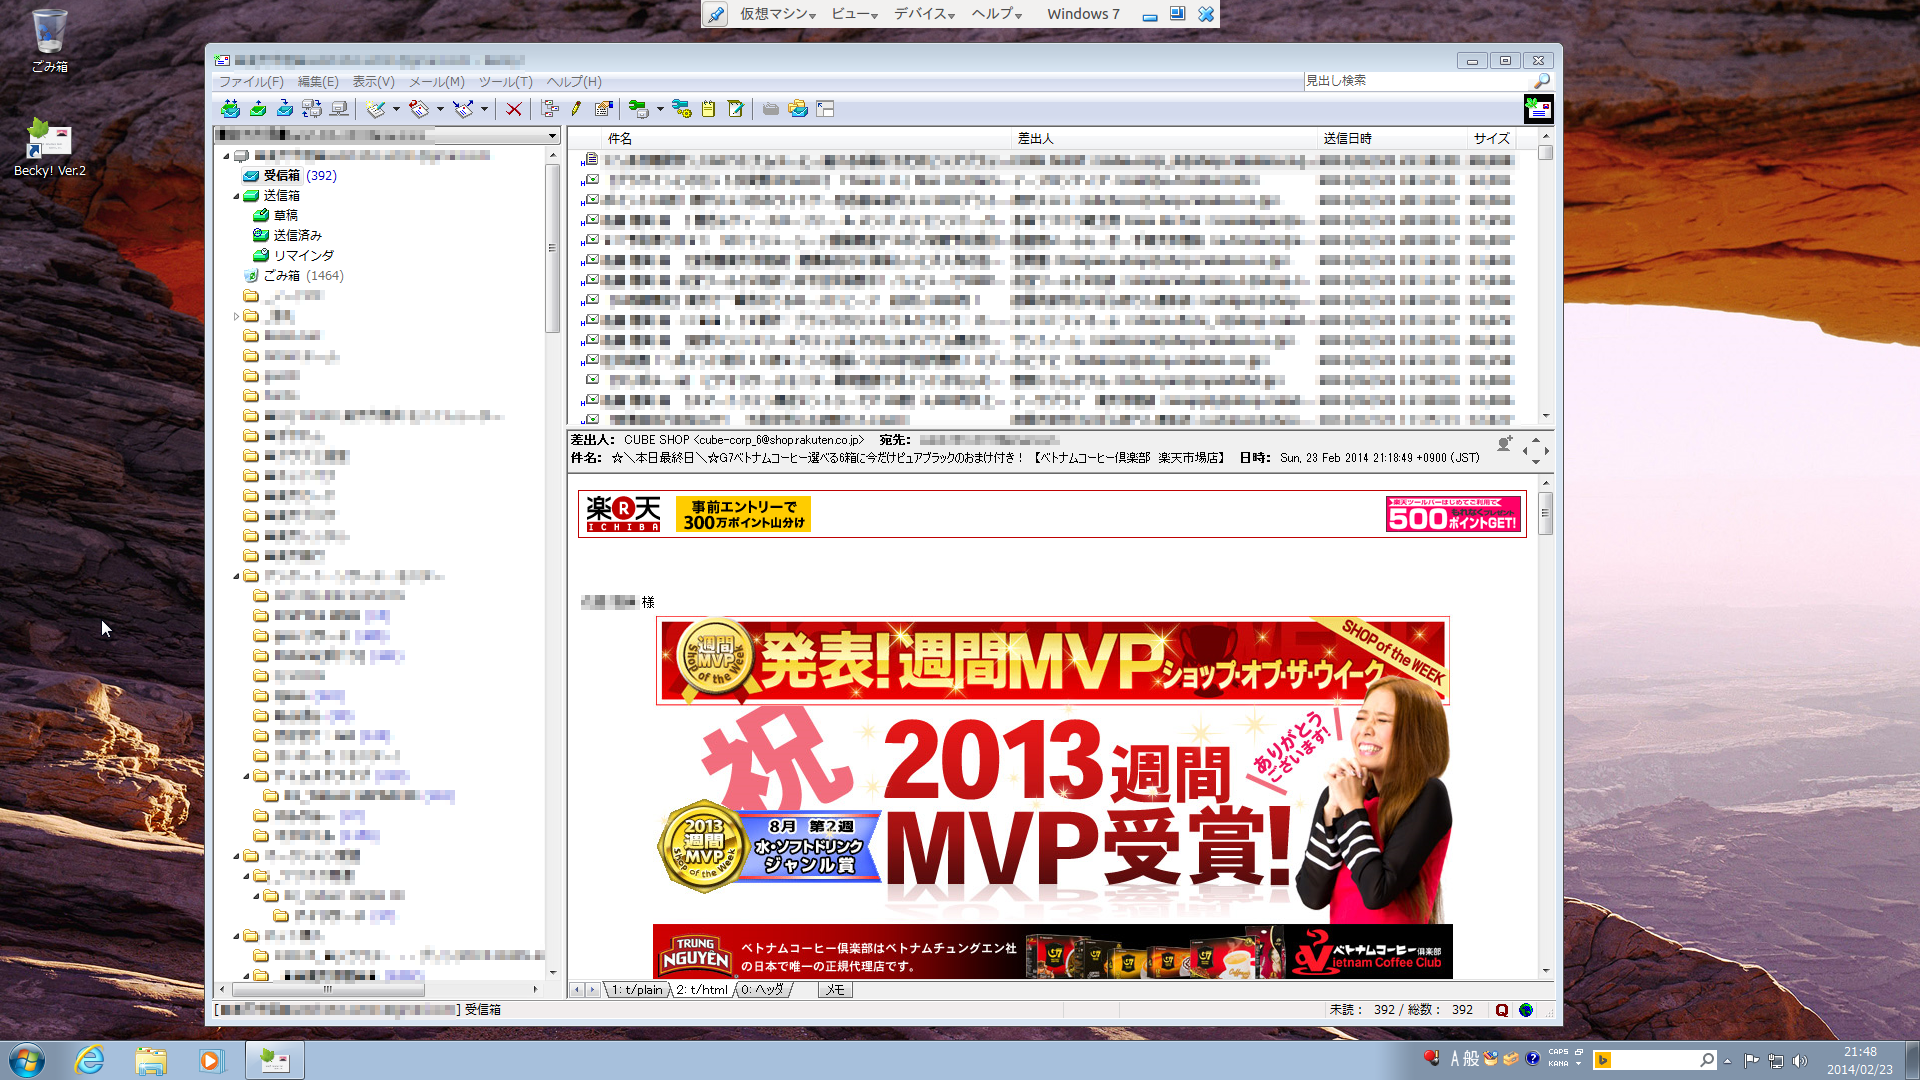This screenshot has width=1920, height=1080.
Task: Open the ごみ箱 icon on the desktop
Action: pyautogui.click(x=49, y=41)
